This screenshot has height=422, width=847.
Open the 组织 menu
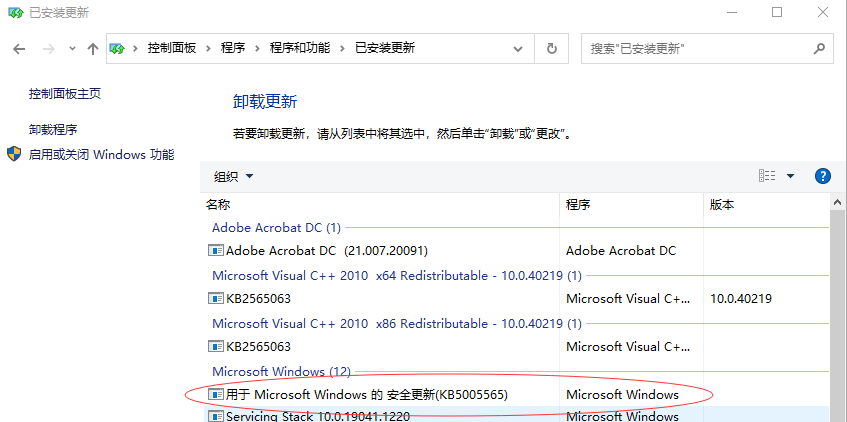(234, 176)
